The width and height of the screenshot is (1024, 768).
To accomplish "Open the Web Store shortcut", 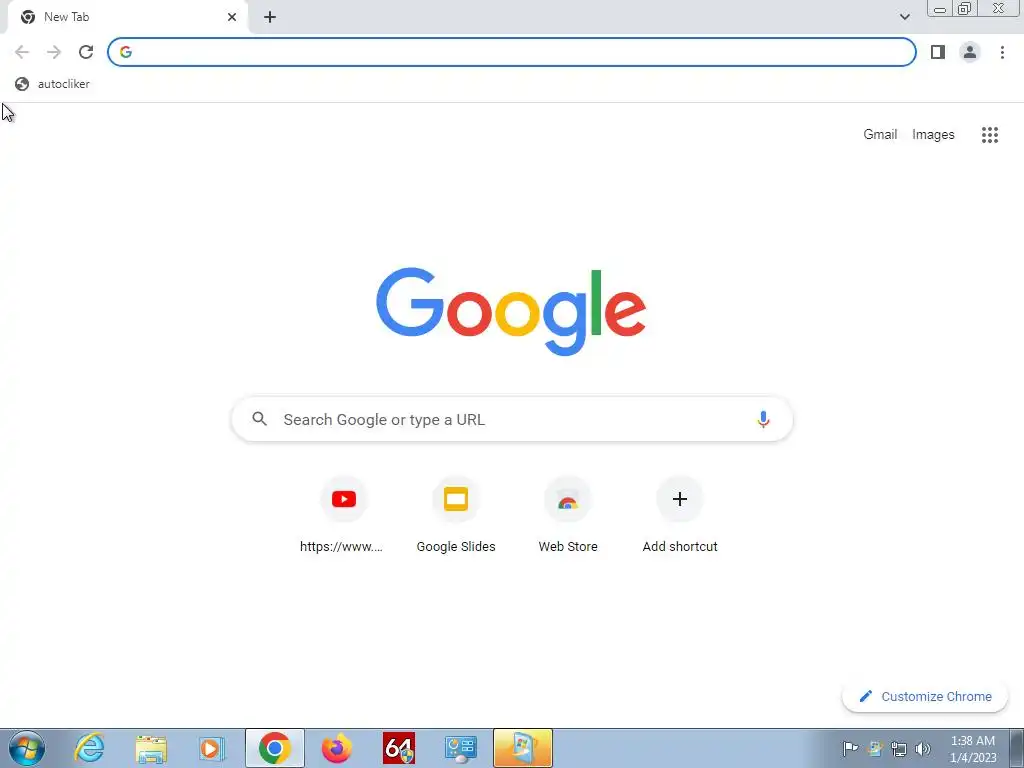I will tap(568, 516).
